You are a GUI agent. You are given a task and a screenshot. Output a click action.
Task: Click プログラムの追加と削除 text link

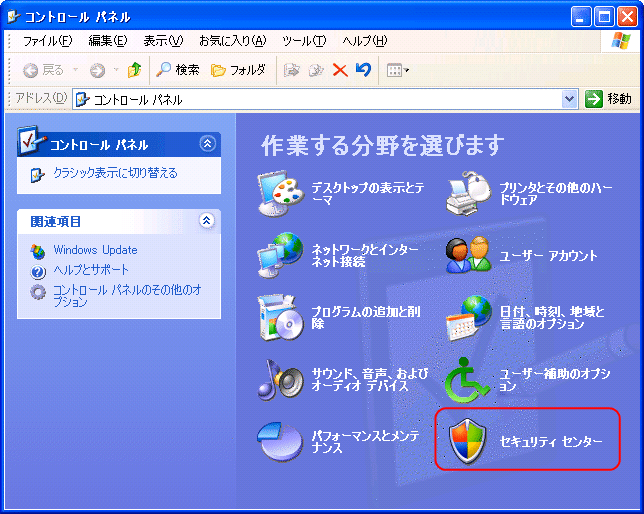pyautogui.click(x=366, y=317)
